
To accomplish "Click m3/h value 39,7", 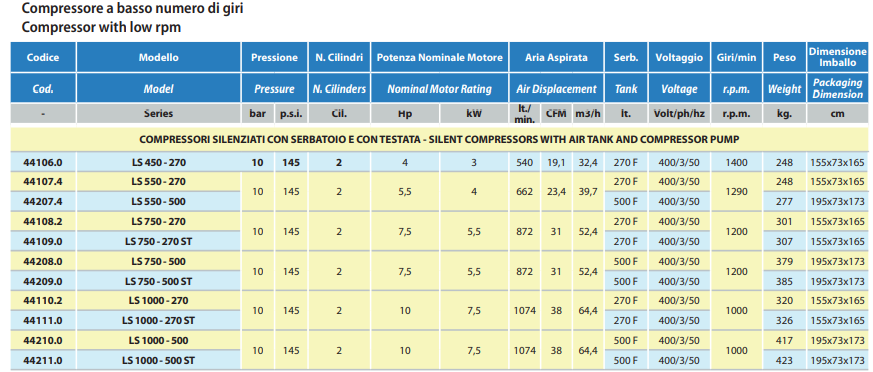I will pyautogui.click(x=588, y=192).
